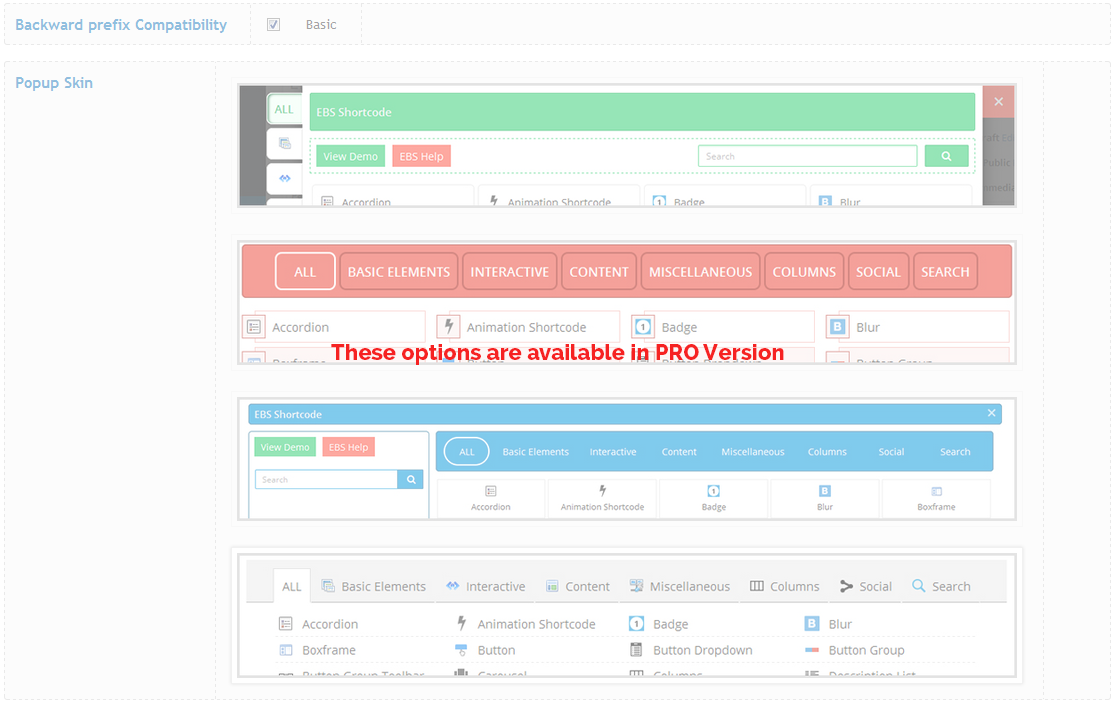1116x708 pixels.
Task: Choose the red popup skin thumbnail
Action: coord(627,302)
